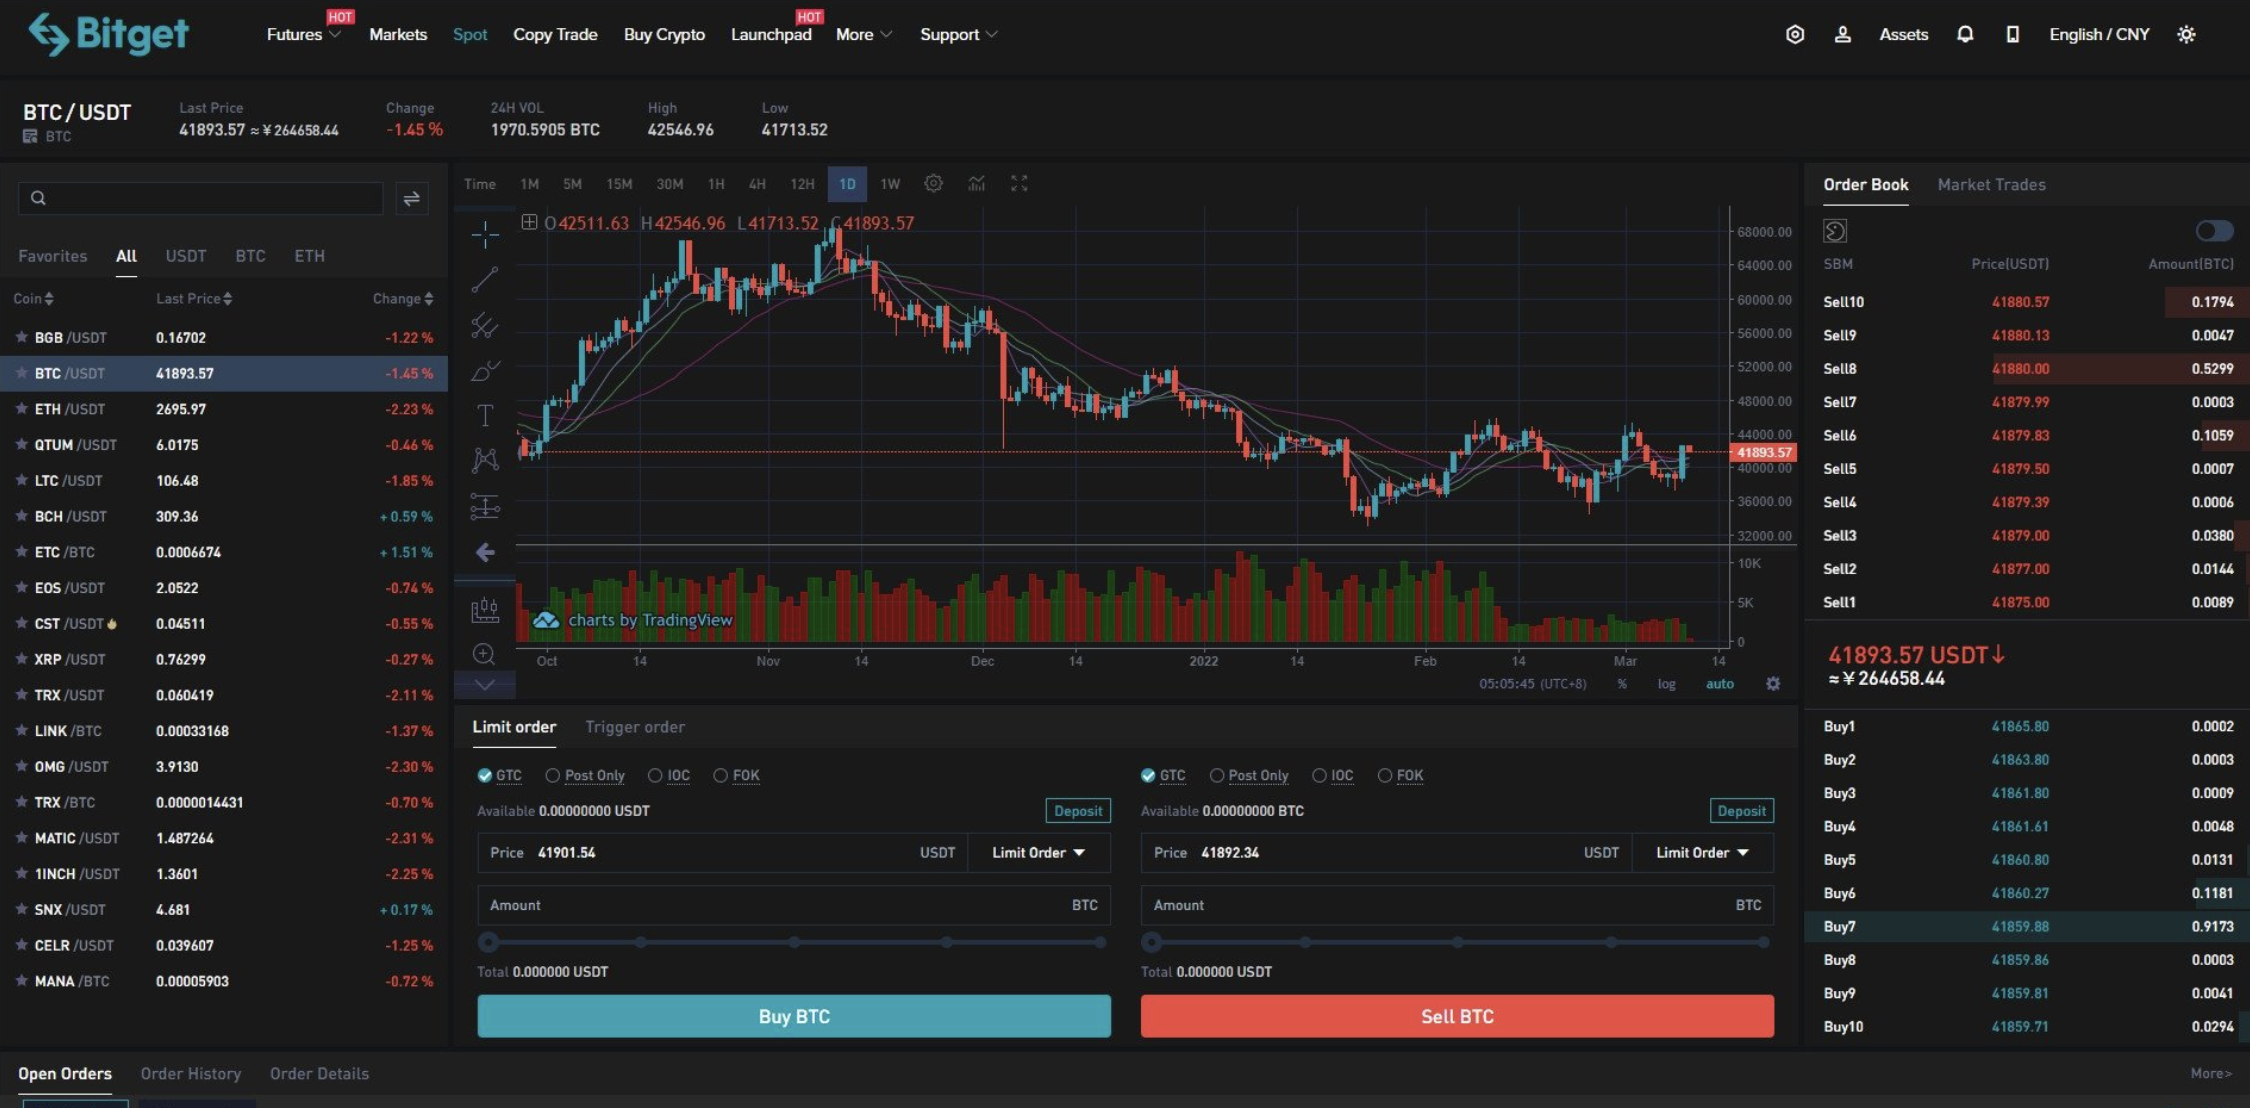Select FOK option in buy panel
Screen dimensions: 2250x1108
click(737, 775)
